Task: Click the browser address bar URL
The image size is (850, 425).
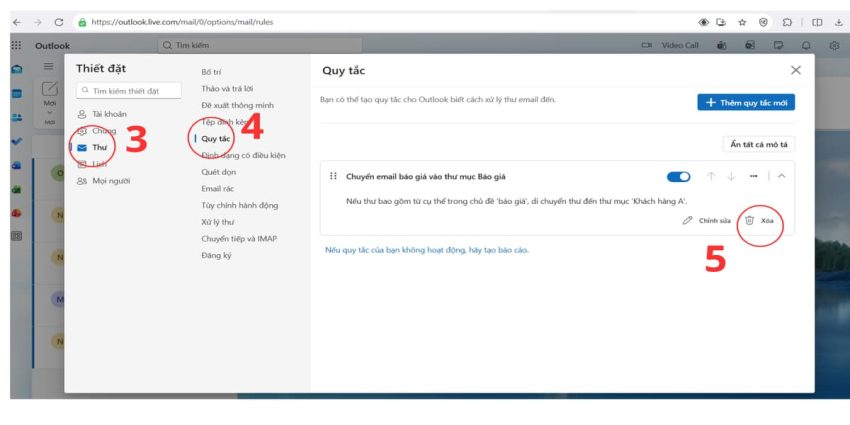Action: [182, 22]
